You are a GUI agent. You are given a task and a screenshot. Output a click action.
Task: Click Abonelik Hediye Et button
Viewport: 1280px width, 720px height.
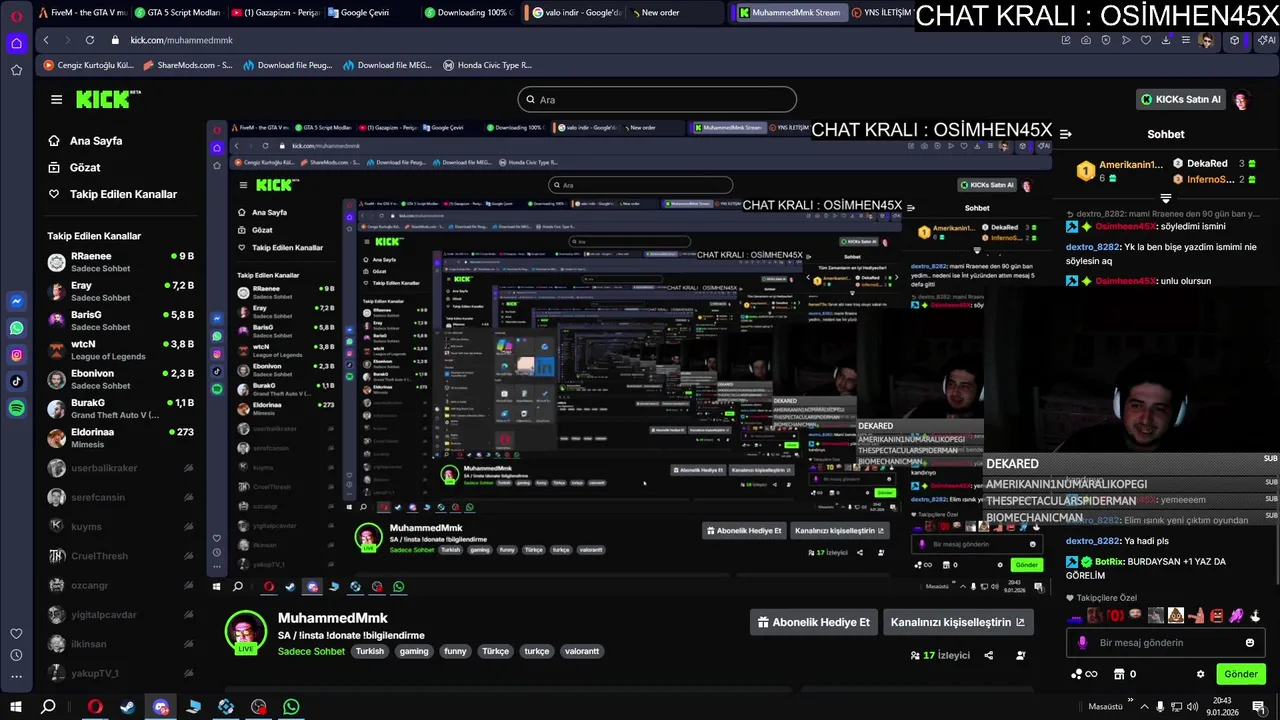point(813,622)
